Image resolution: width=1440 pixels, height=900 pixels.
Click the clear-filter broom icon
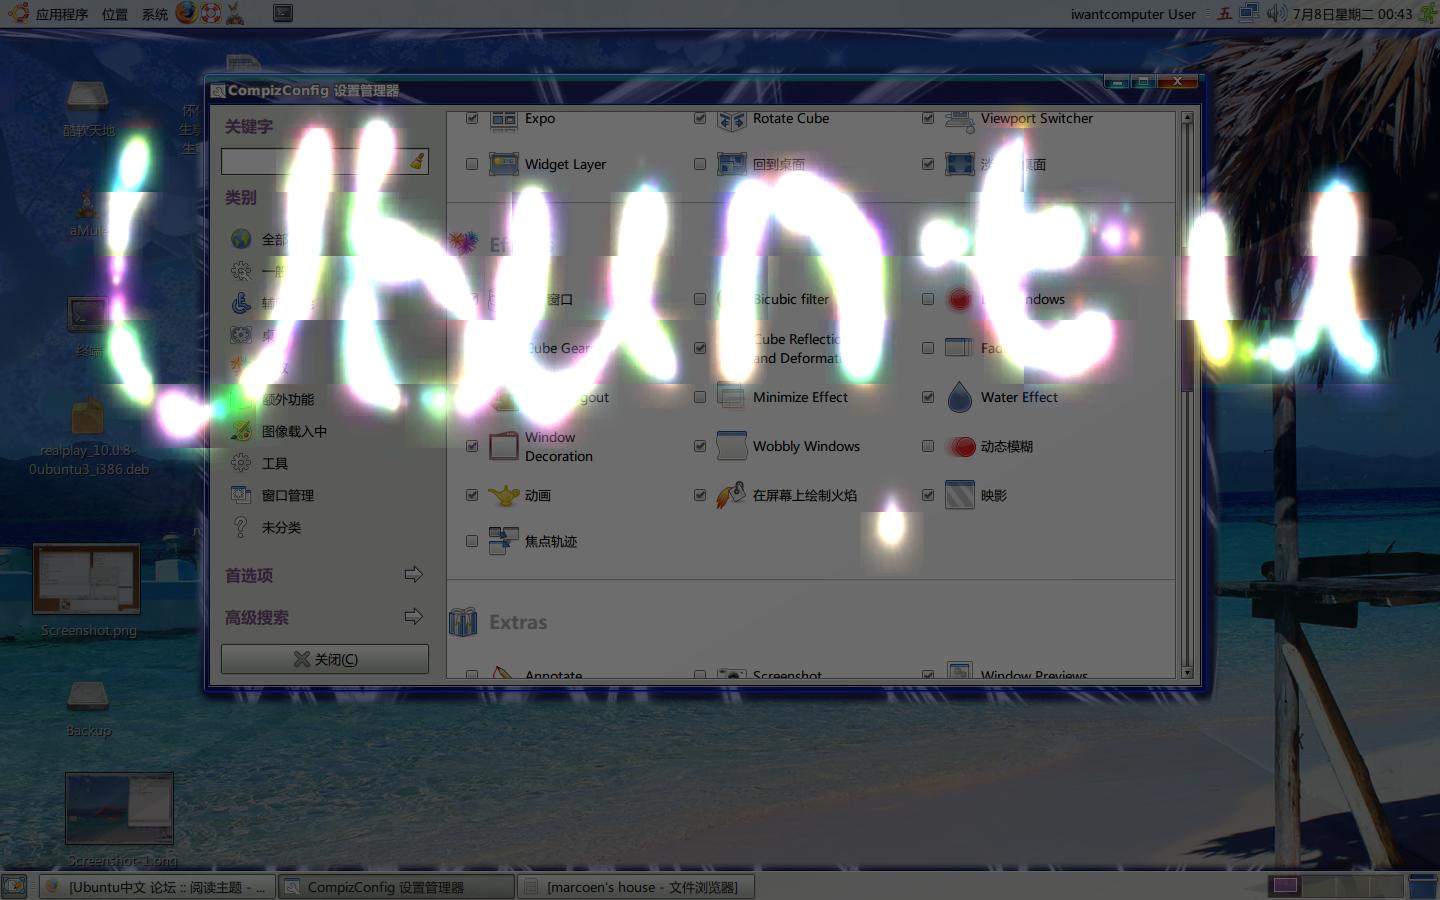pos(417,161)
